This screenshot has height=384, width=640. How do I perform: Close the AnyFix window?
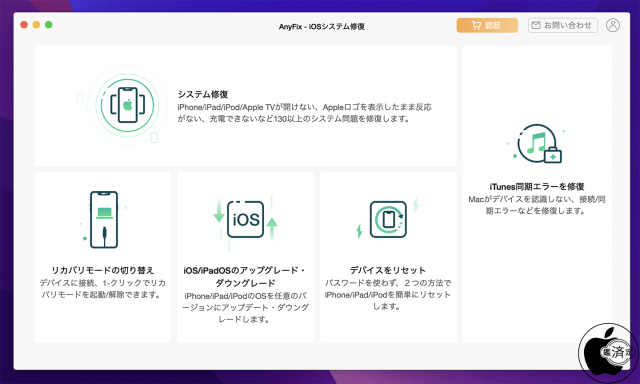24,25
